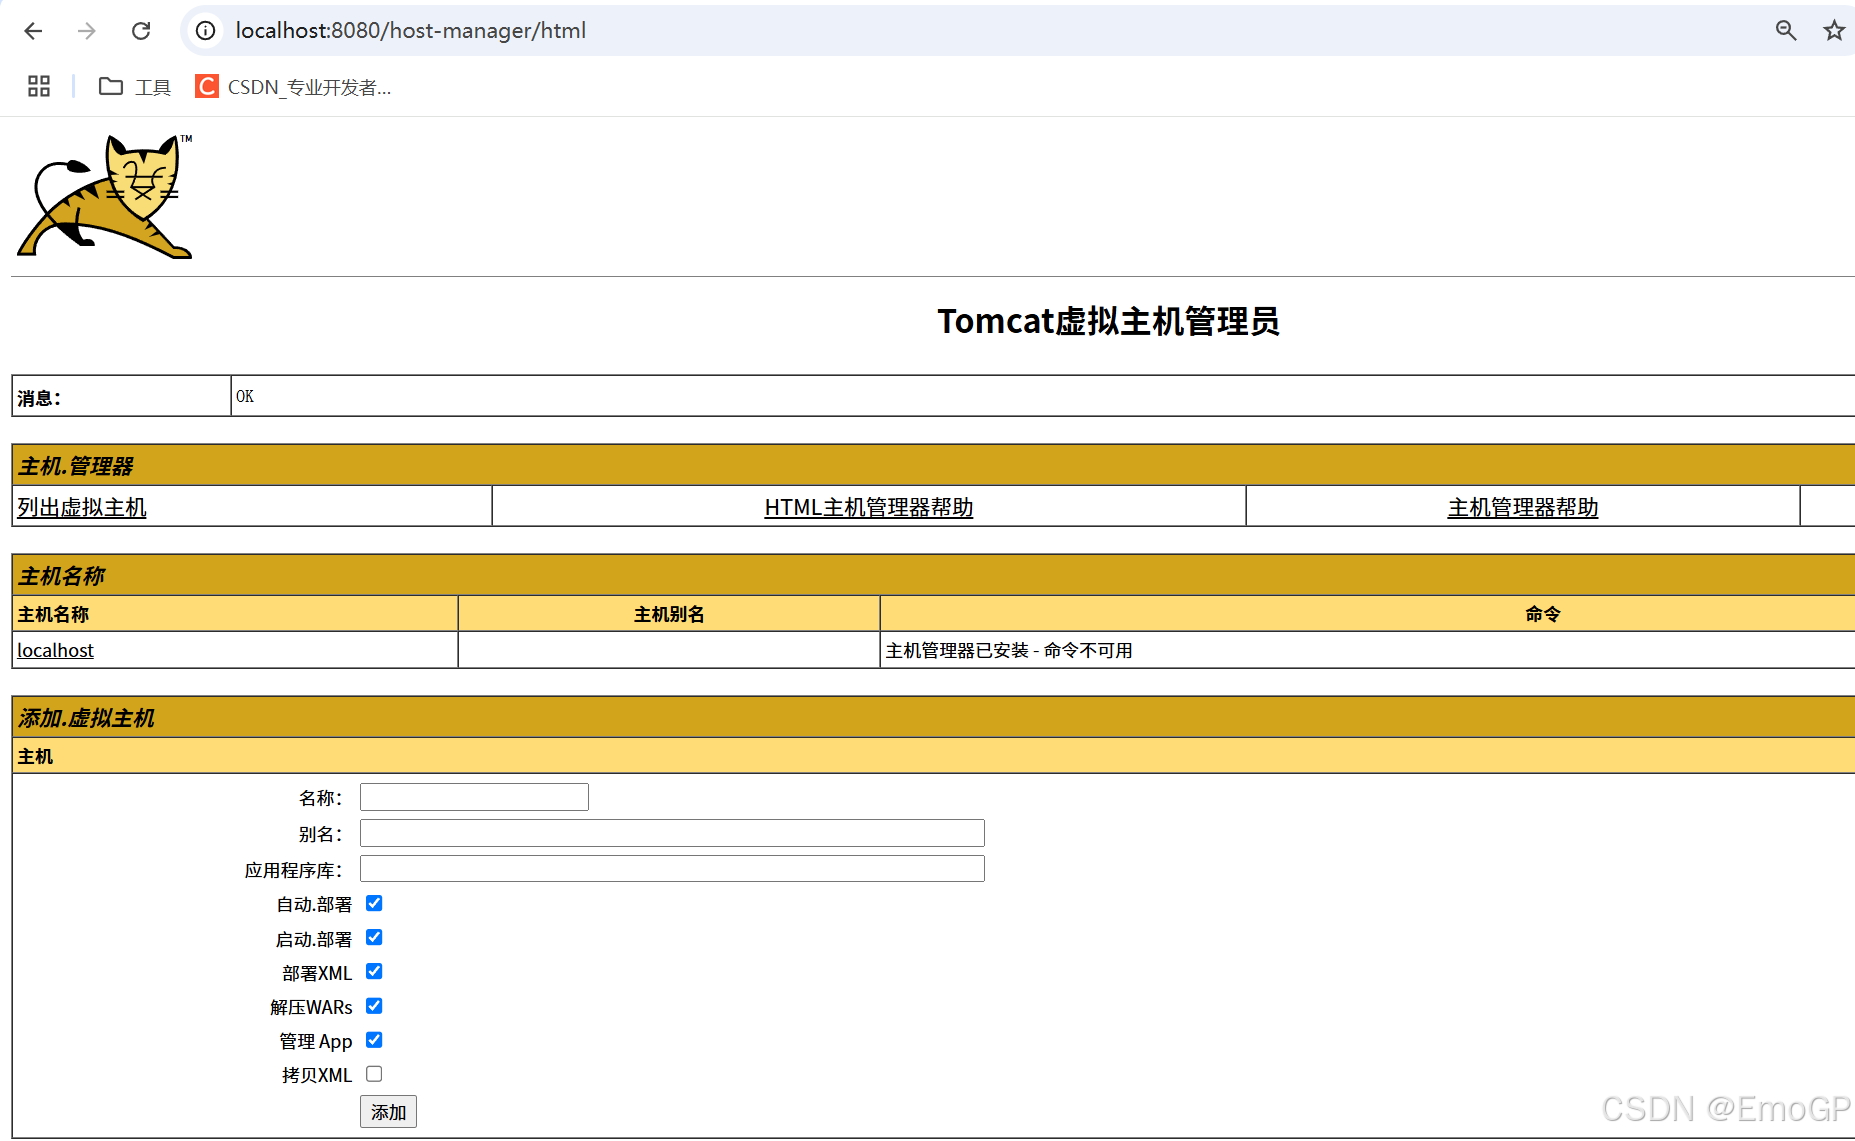1855x1141 pixels.
Task: Focus the 应用程序库 text field
Action: pyautogui.click(x=672, y=868)
